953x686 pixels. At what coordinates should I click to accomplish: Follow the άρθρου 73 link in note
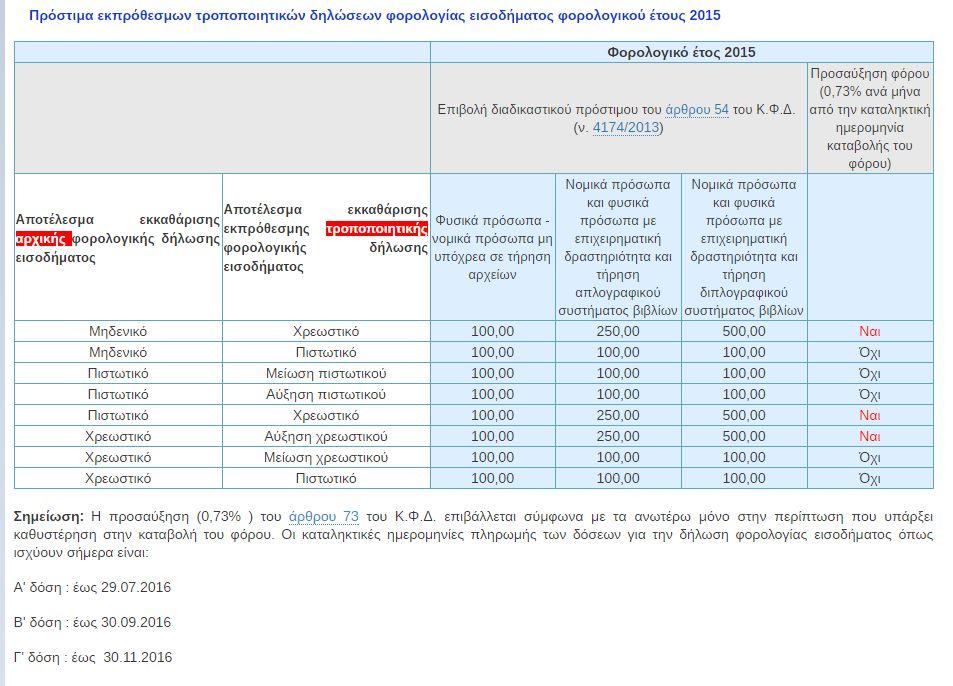(x=323, y=517)
